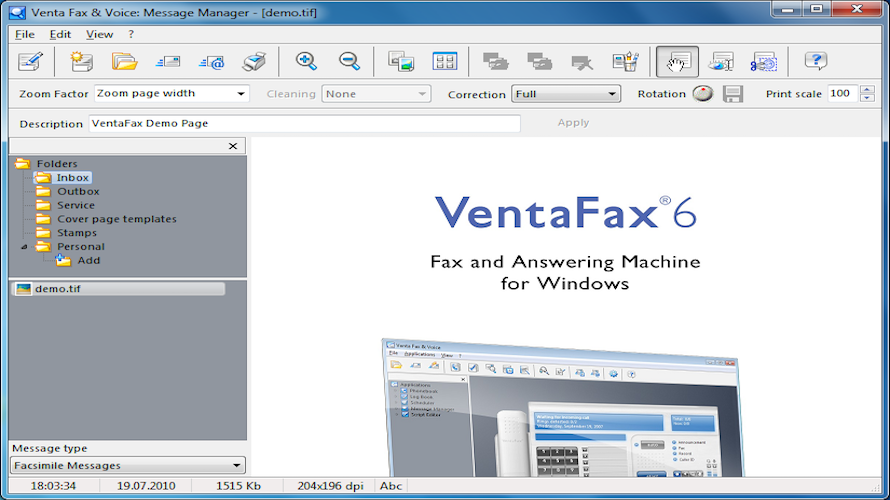Click the open folder toolbar icon
Image resolution: width=890 pixels, height=500 pixels.
coord(124,61)
